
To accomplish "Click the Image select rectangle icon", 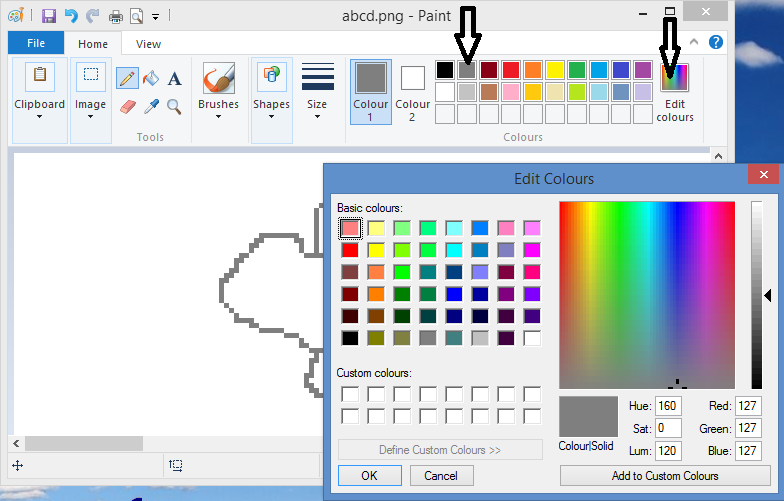I will tap(90, 76).
